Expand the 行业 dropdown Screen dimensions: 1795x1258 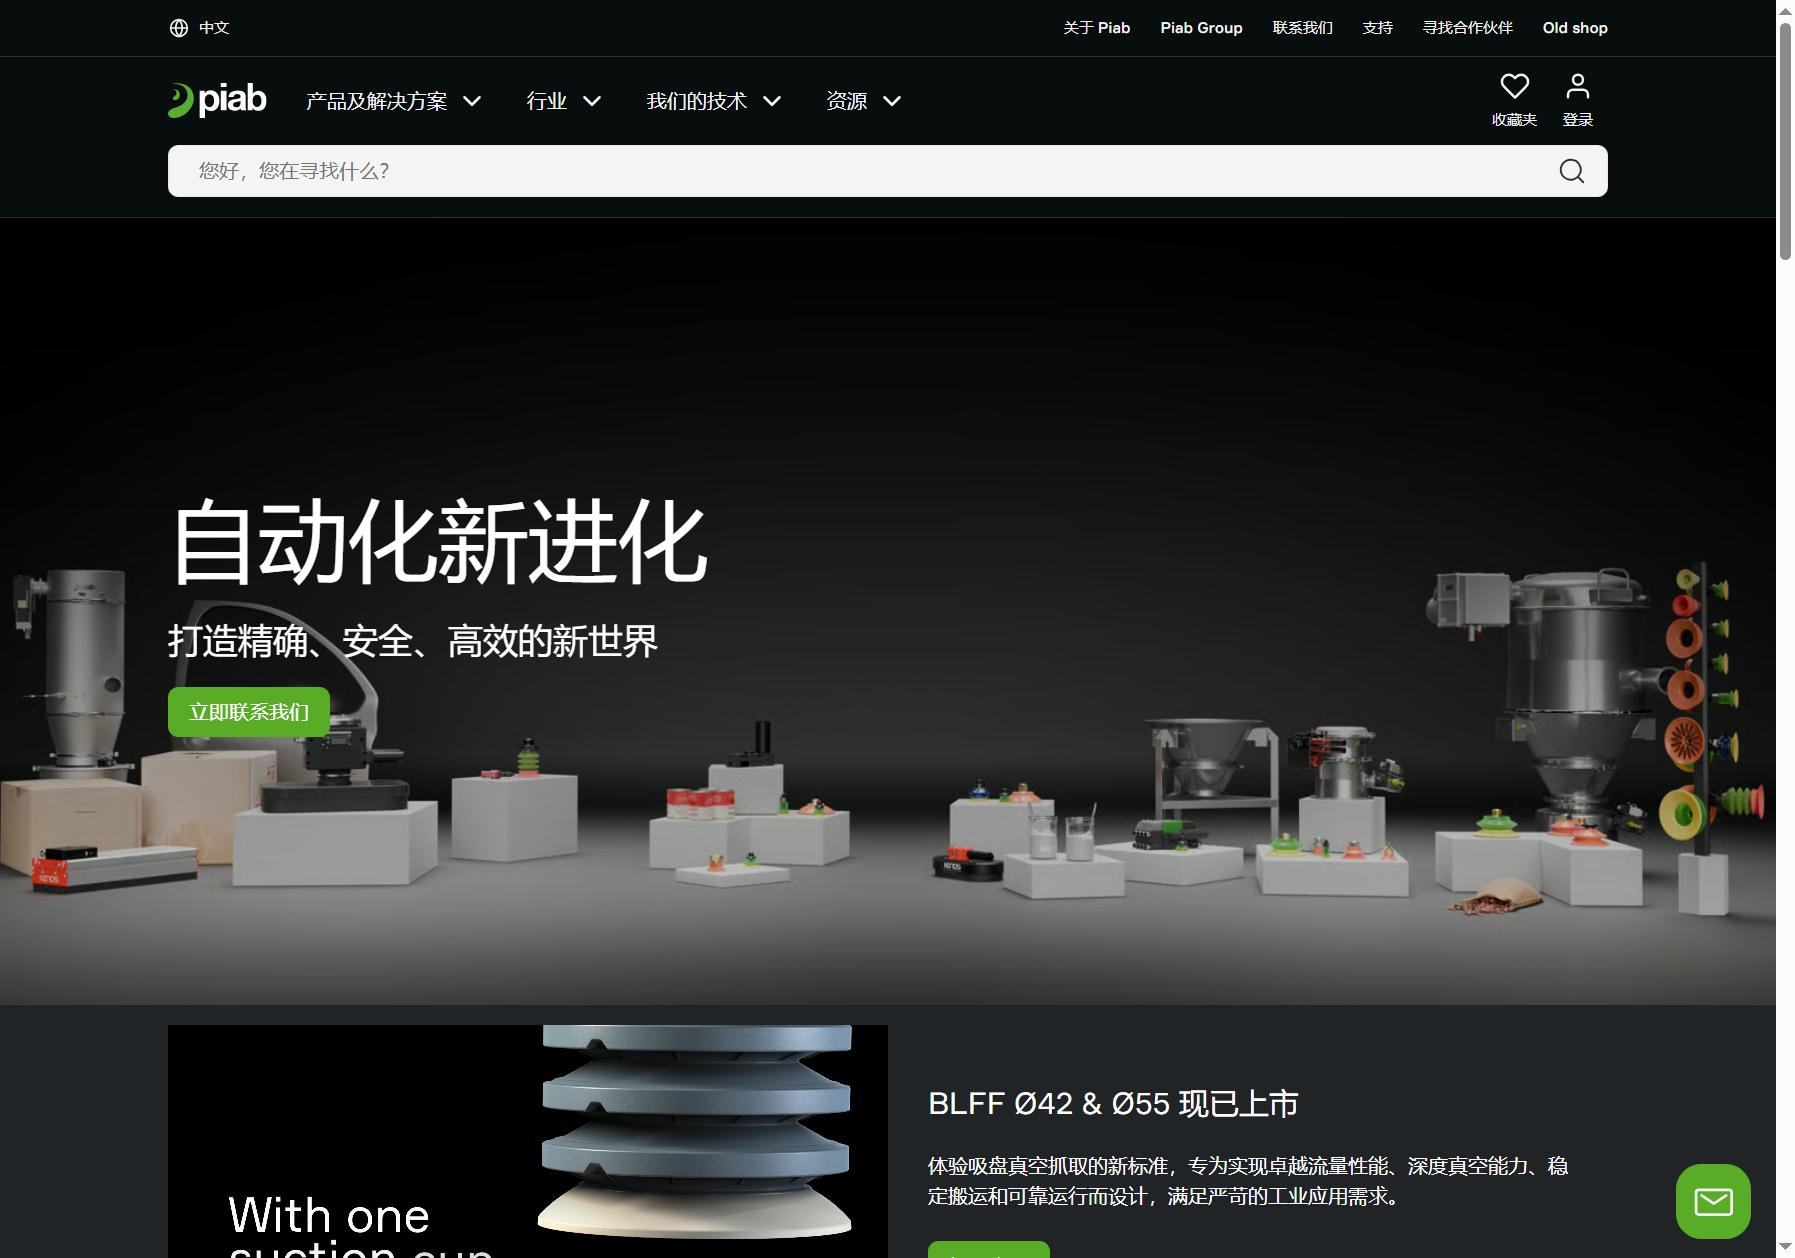coord(563,101)
